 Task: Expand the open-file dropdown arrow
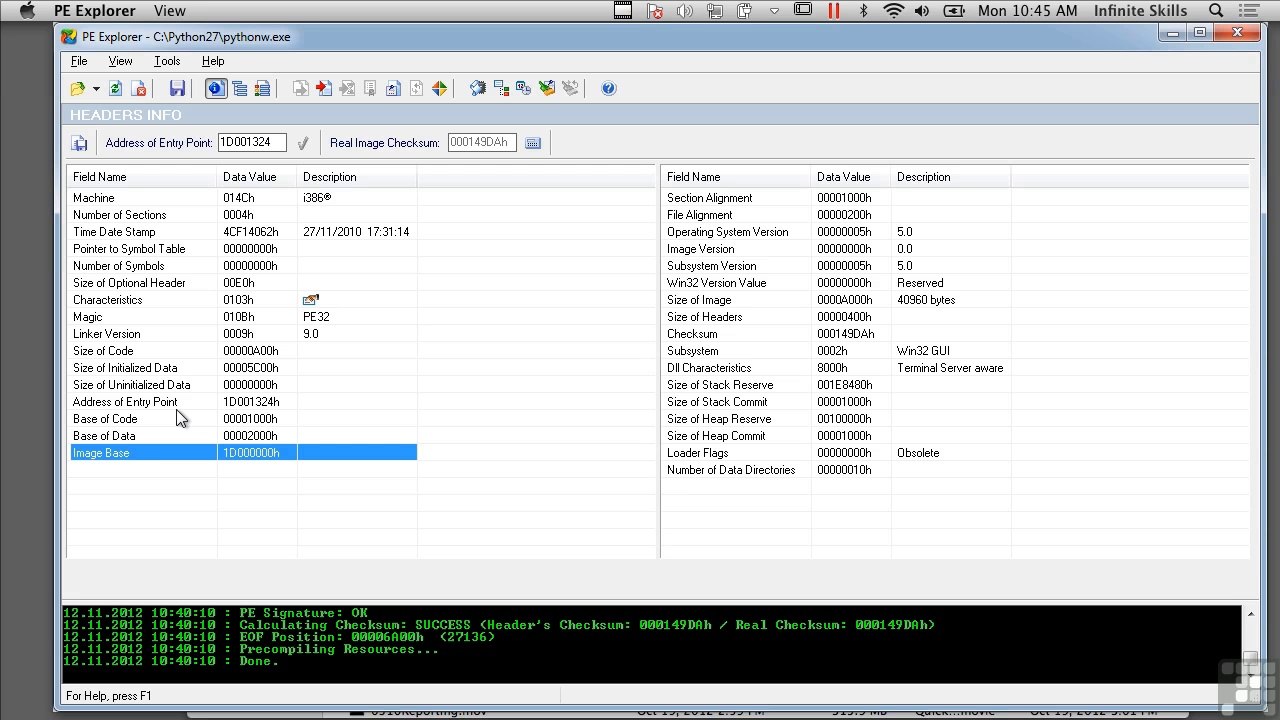[96, 89]
